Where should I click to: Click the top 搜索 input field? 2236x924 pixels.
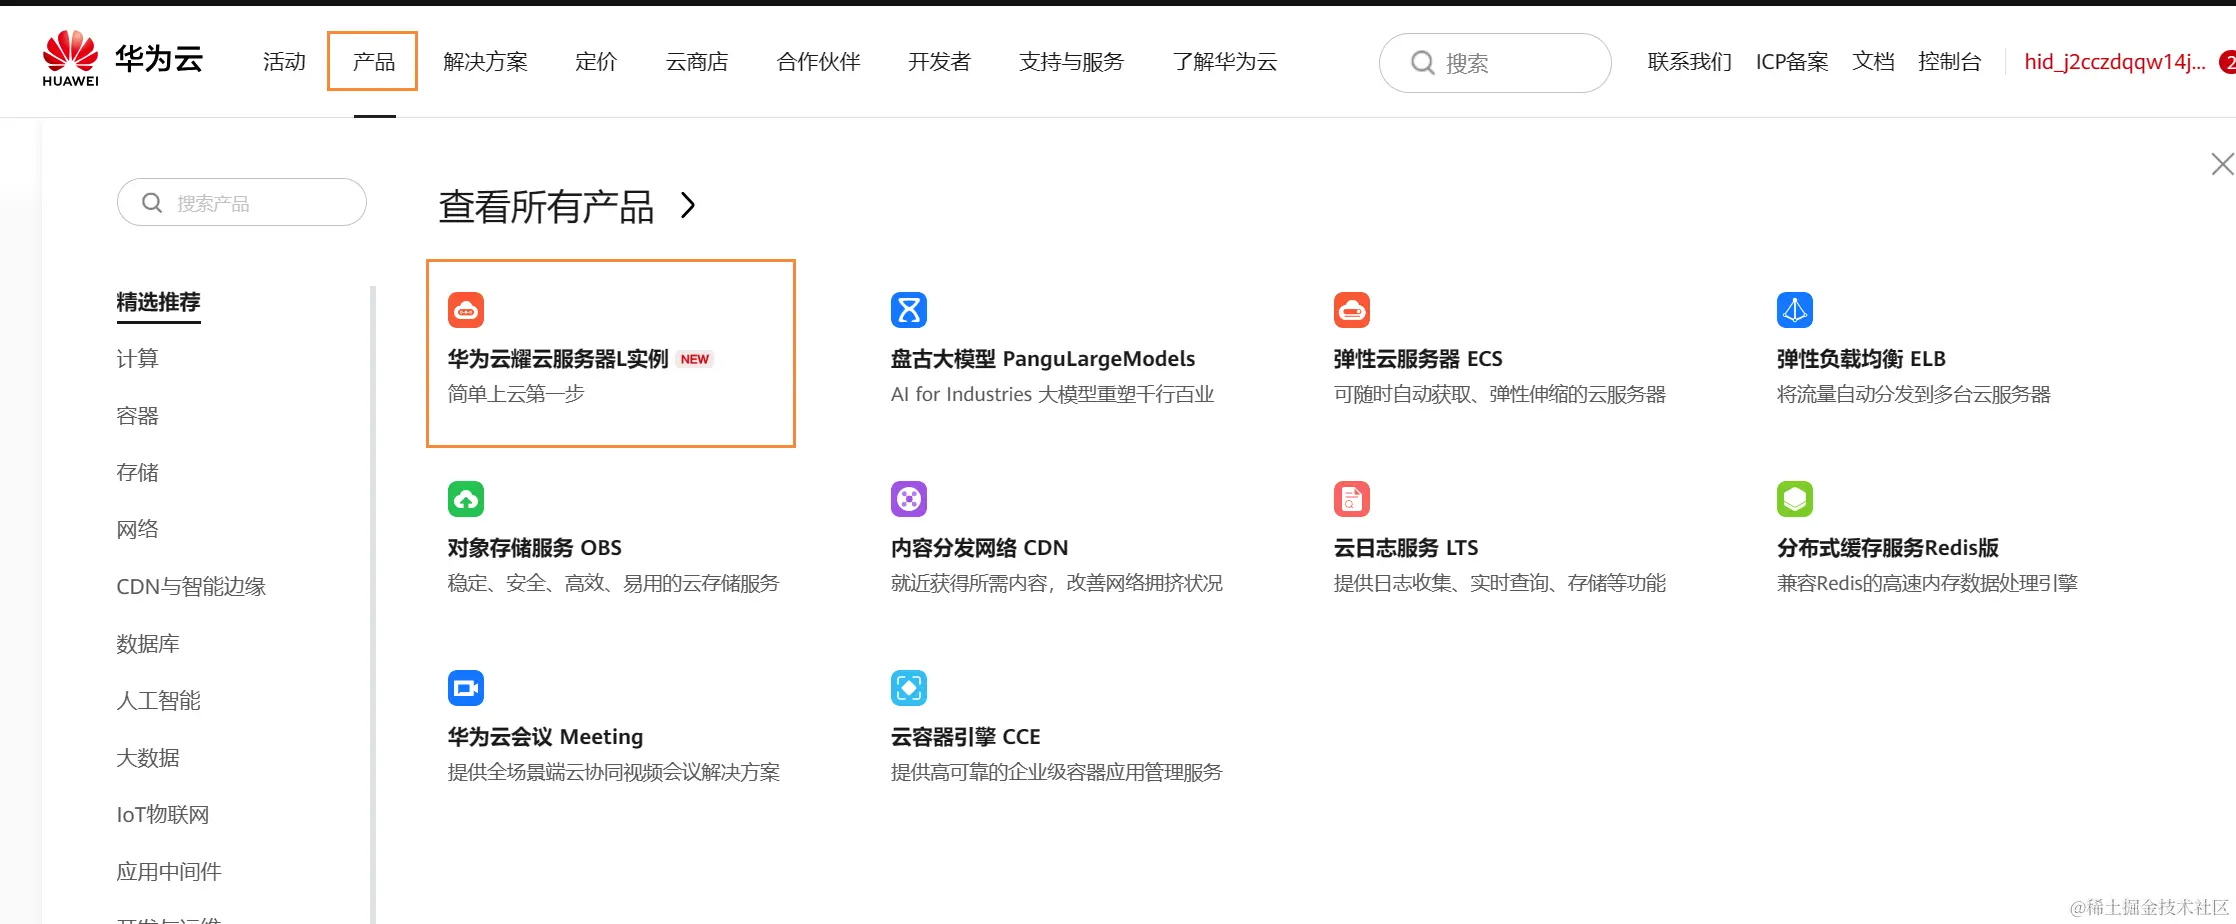[1495, 63]
